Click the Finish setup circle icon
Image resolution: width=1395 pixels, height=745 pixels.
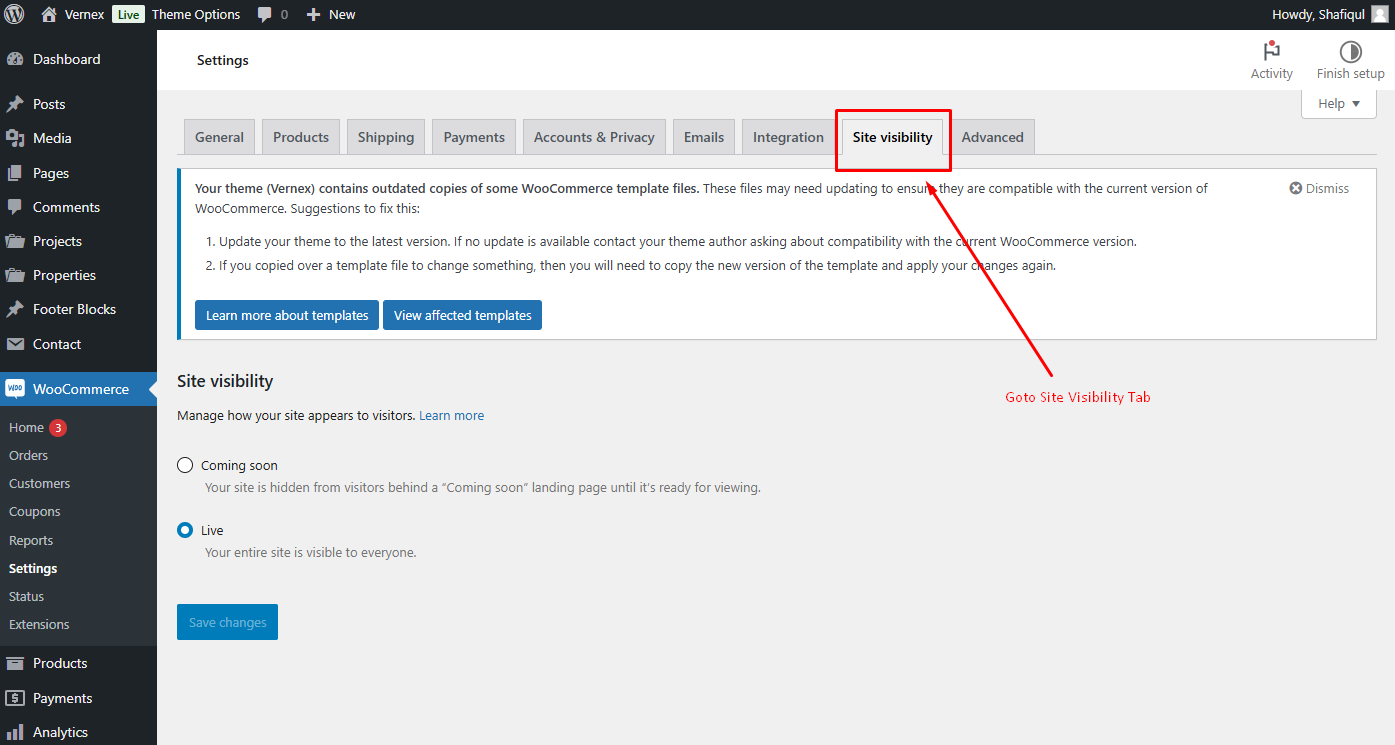(1350, 52)
